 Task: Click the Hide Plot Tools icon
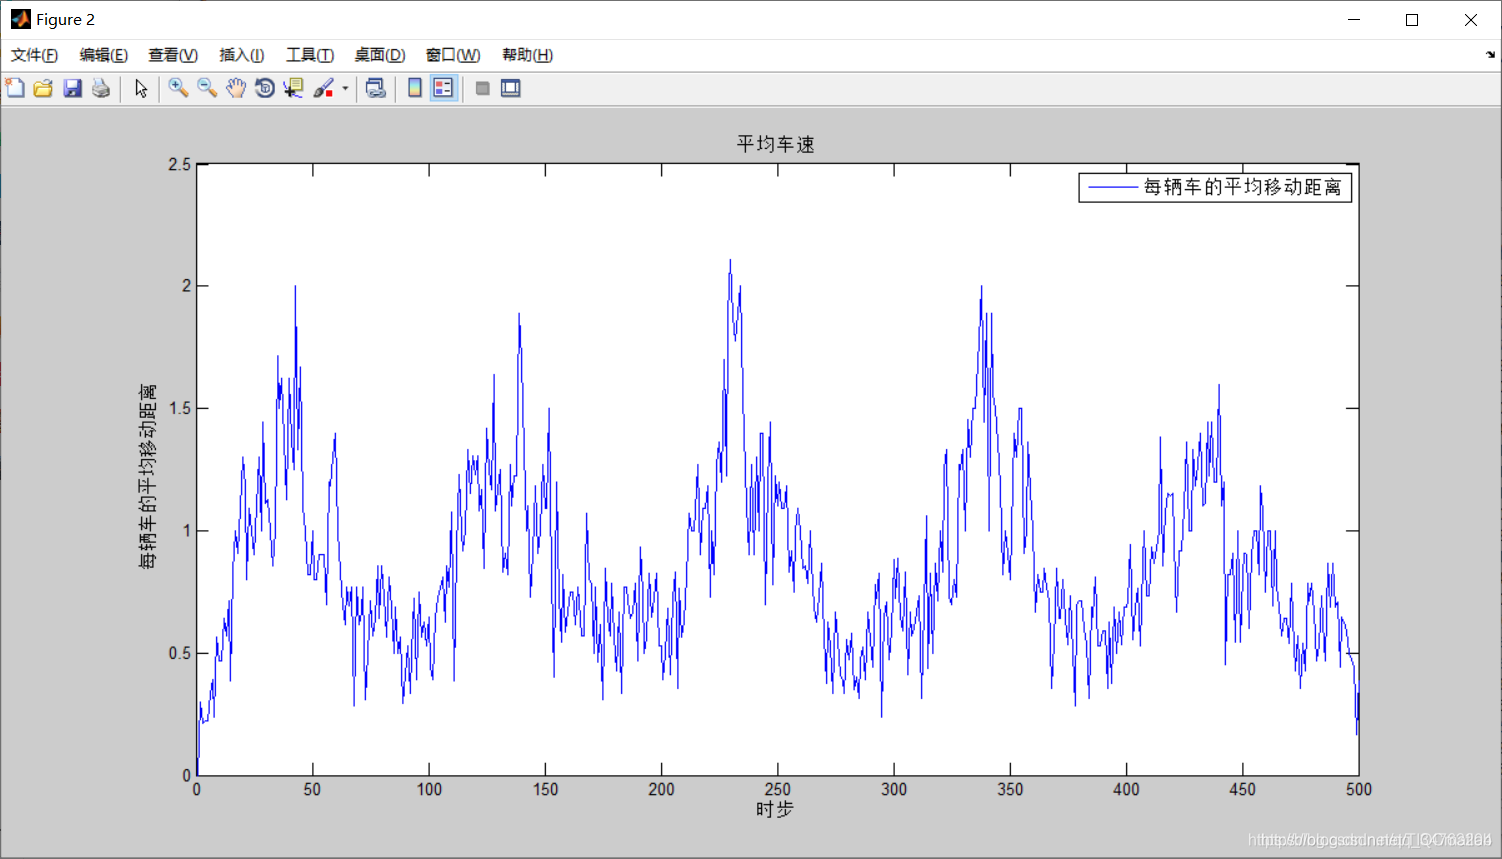(x=482, y=88)
